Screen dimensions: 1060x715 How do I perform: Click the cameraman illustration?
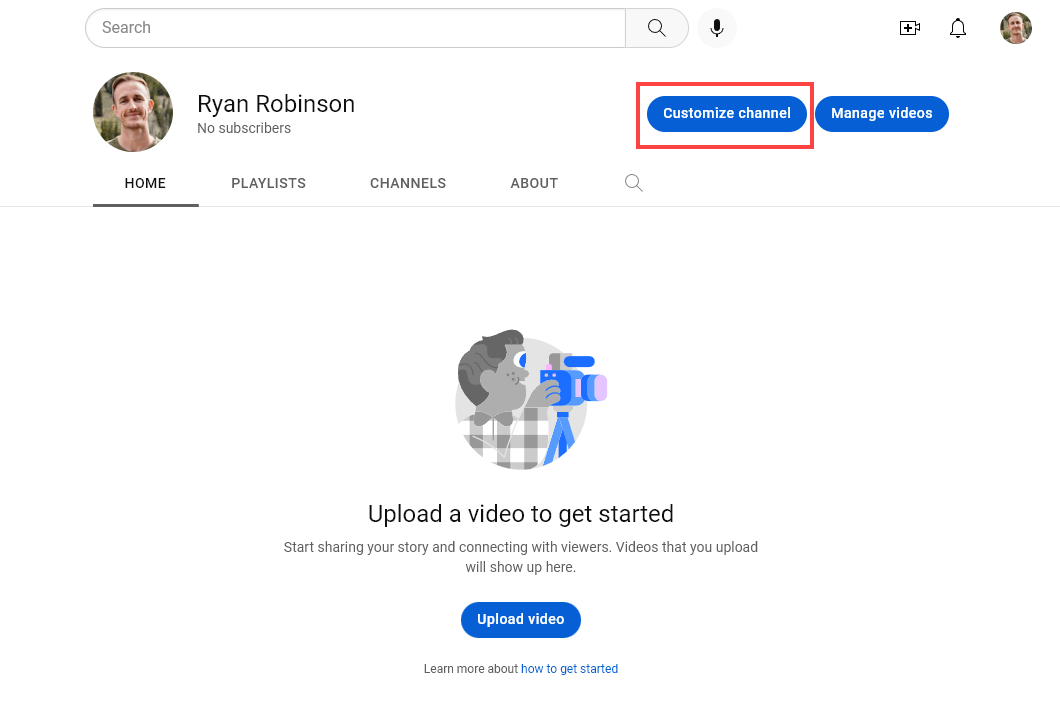click(x=530, y=400)
